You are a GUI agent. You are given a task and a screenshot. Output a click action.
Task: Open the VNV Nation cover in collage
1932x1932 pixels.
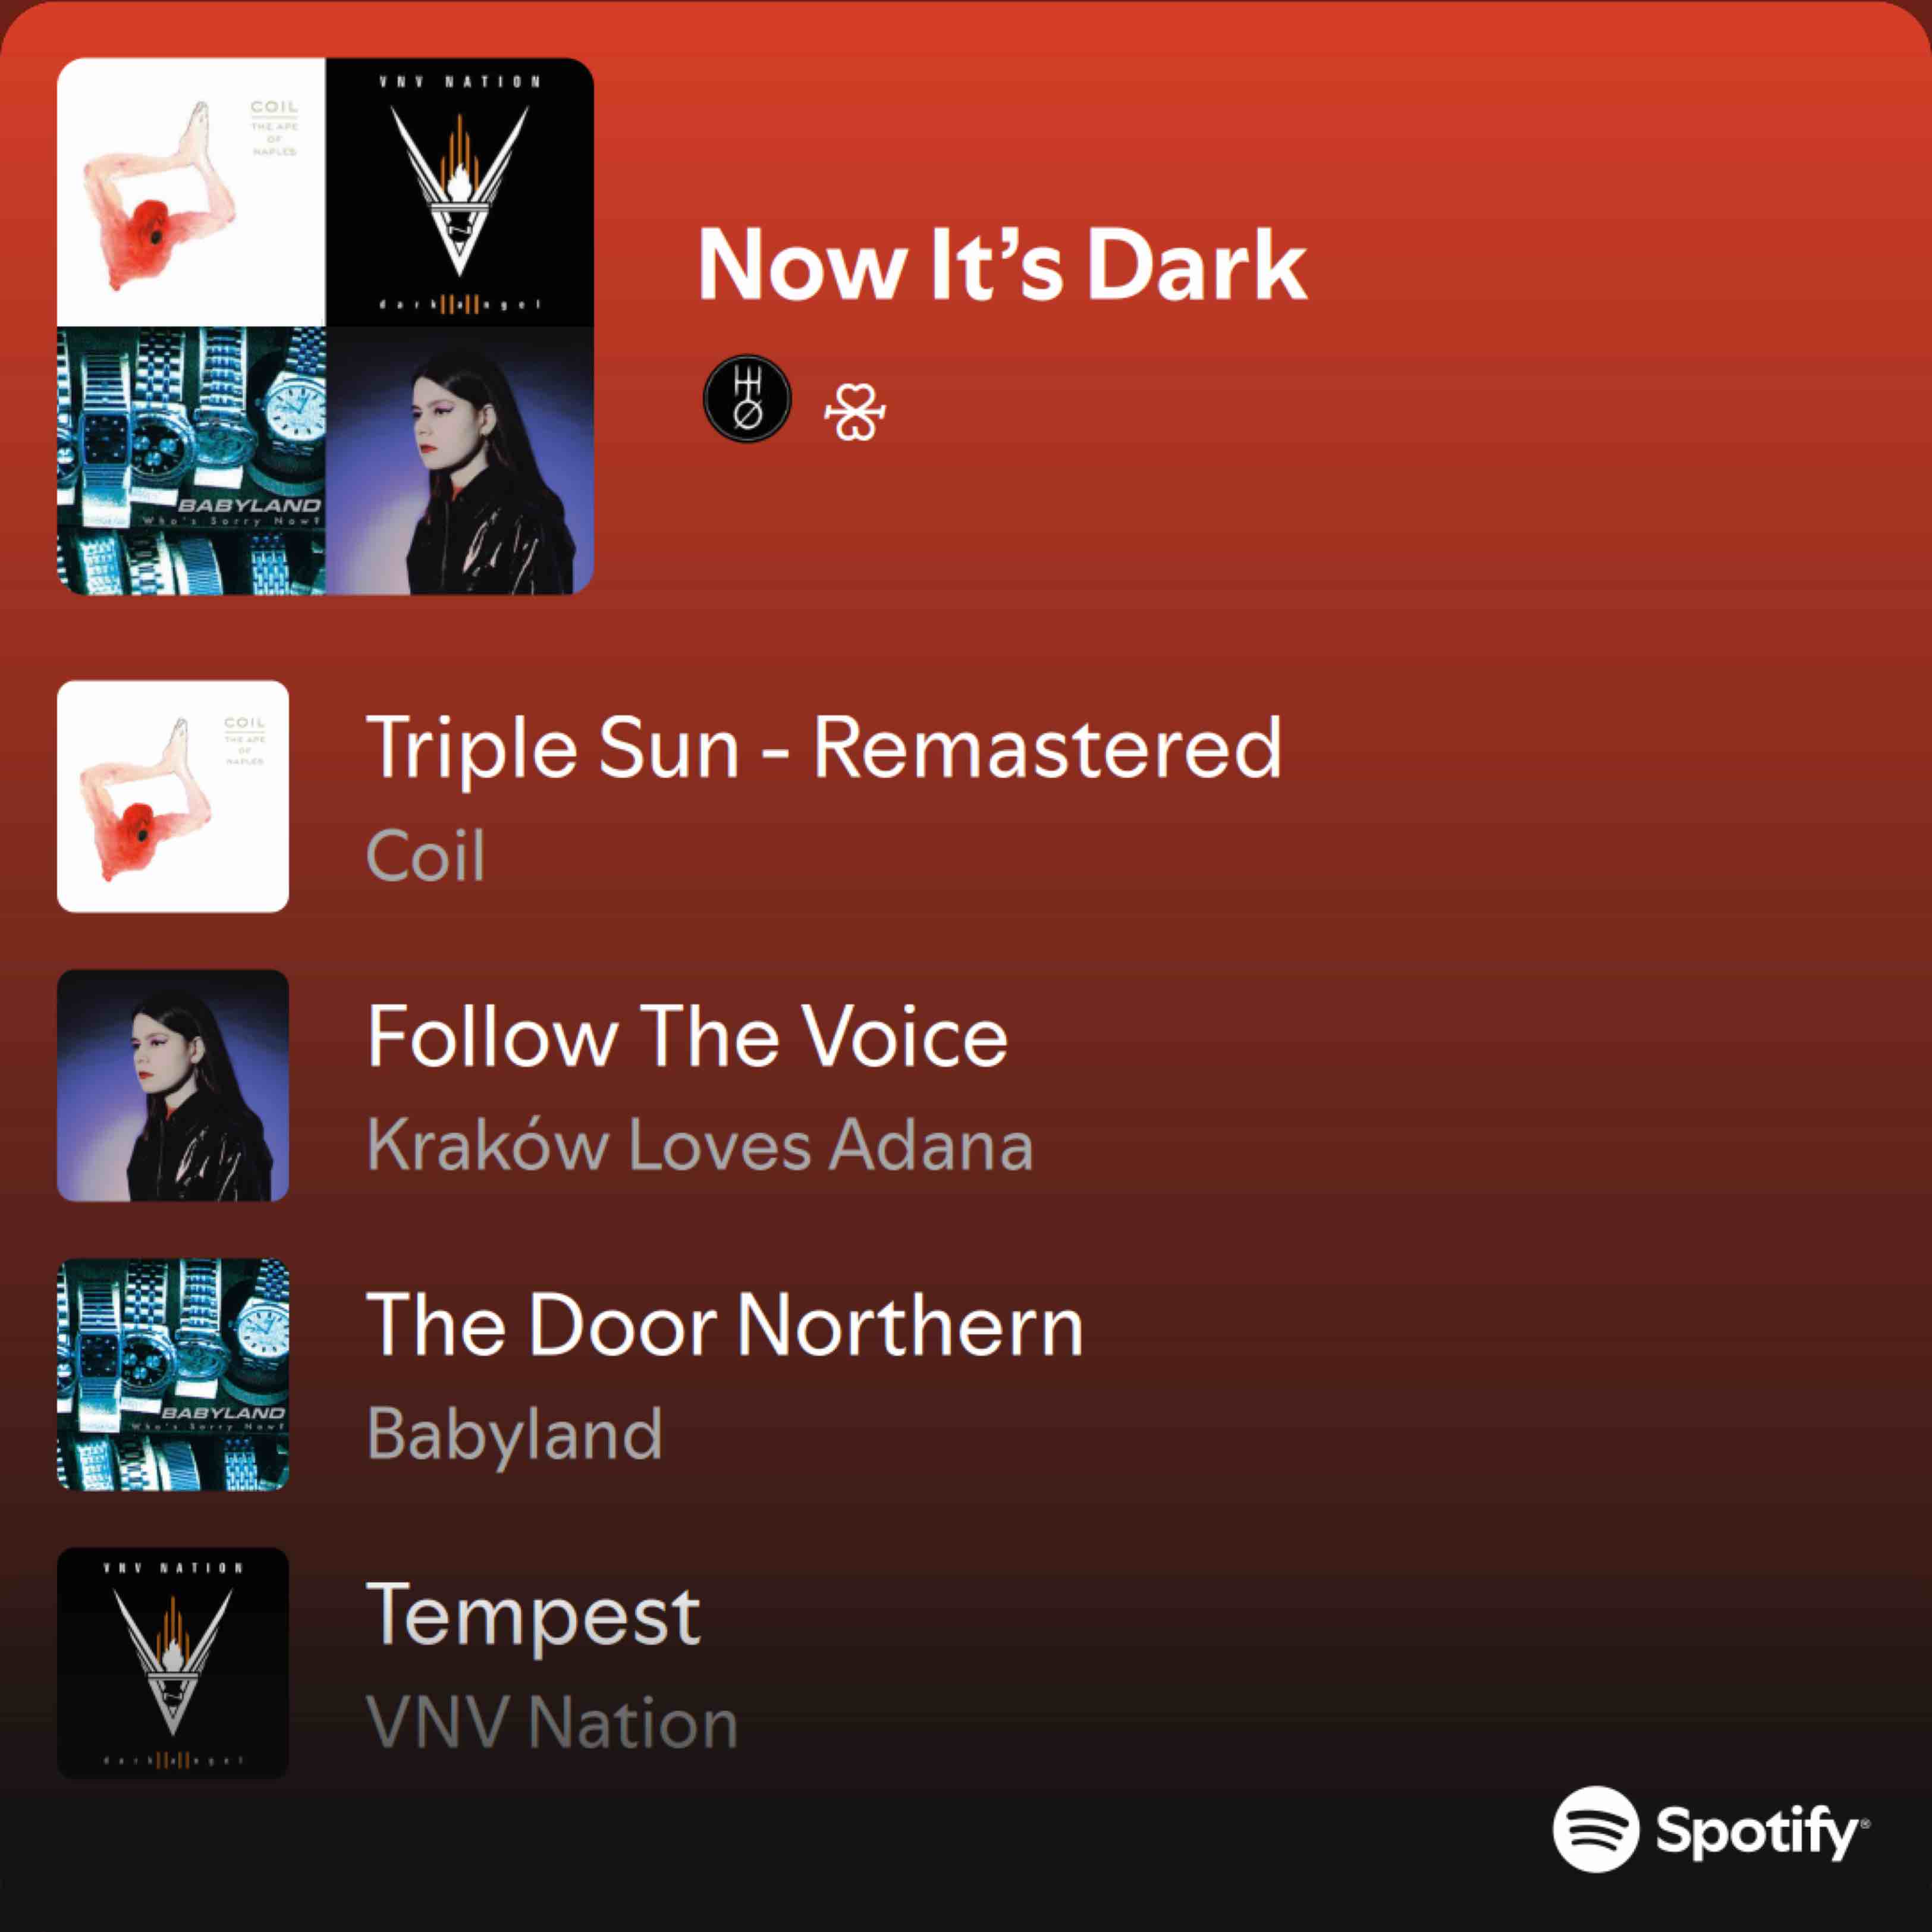[x=460, y=192]
